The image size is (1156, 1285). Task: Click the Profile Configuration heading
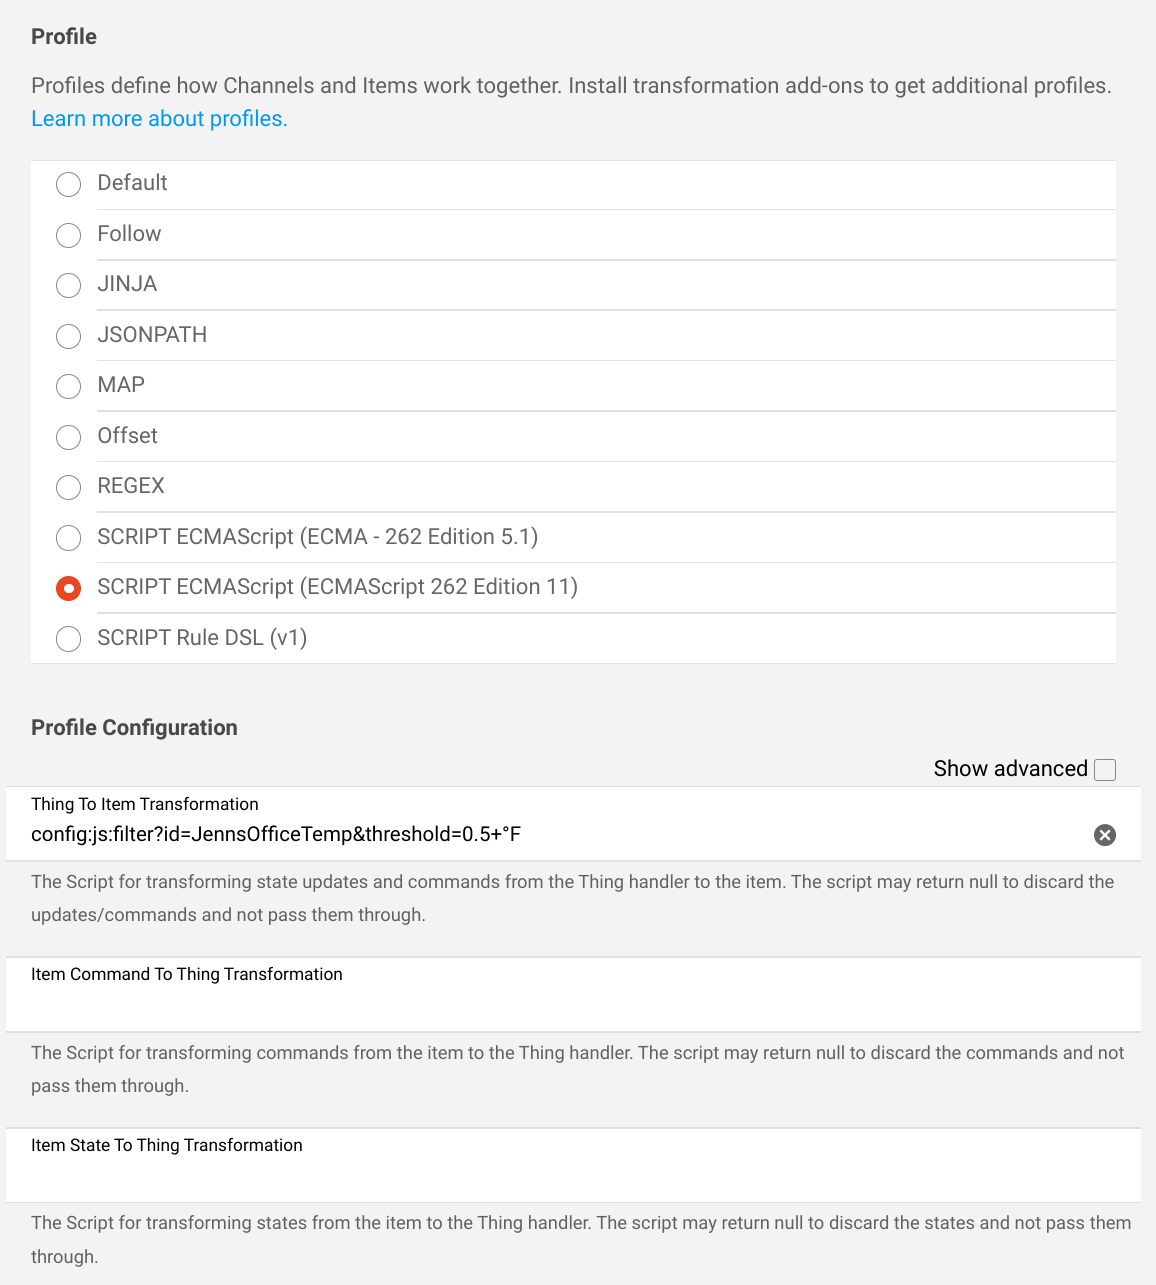pyautogui.click(x=134, y=728)
